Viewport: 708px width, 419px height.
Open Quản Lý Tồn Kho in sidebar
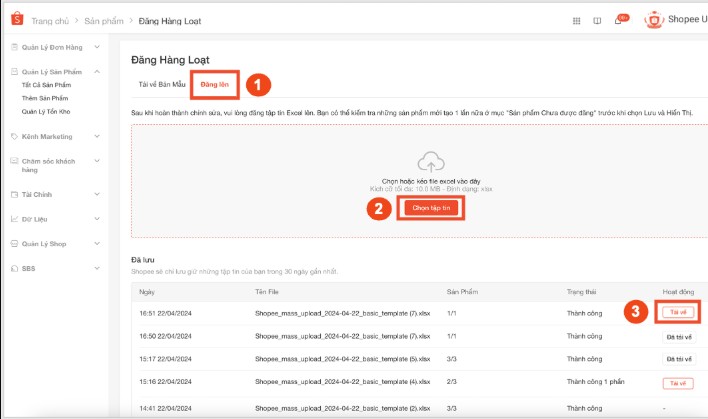(x=46, y=112)
